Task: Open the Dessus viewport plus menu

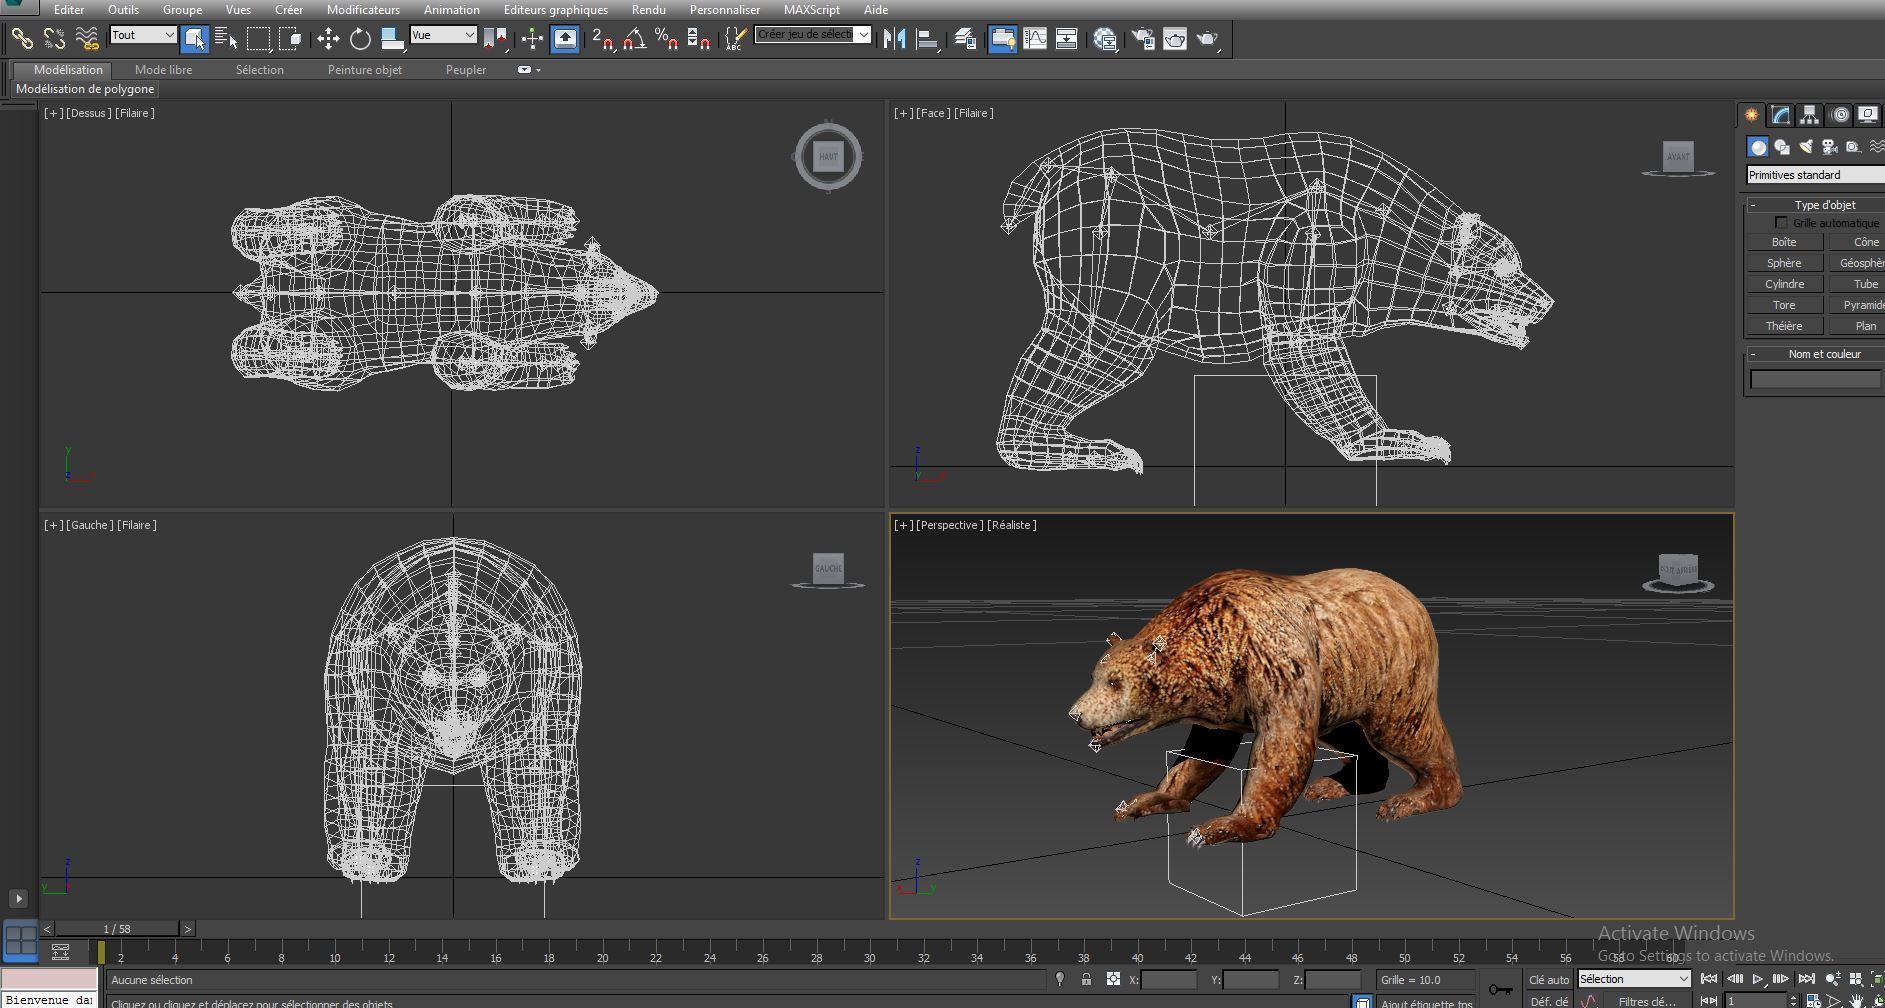Action: pos(53,113)
